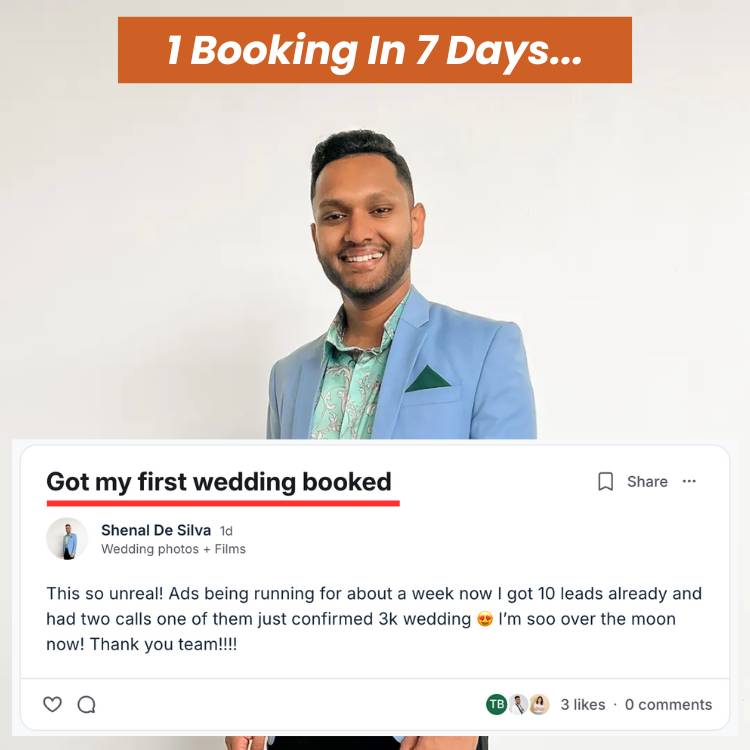
Task: Click the '0 comments' link
Action: coord(668,705)
